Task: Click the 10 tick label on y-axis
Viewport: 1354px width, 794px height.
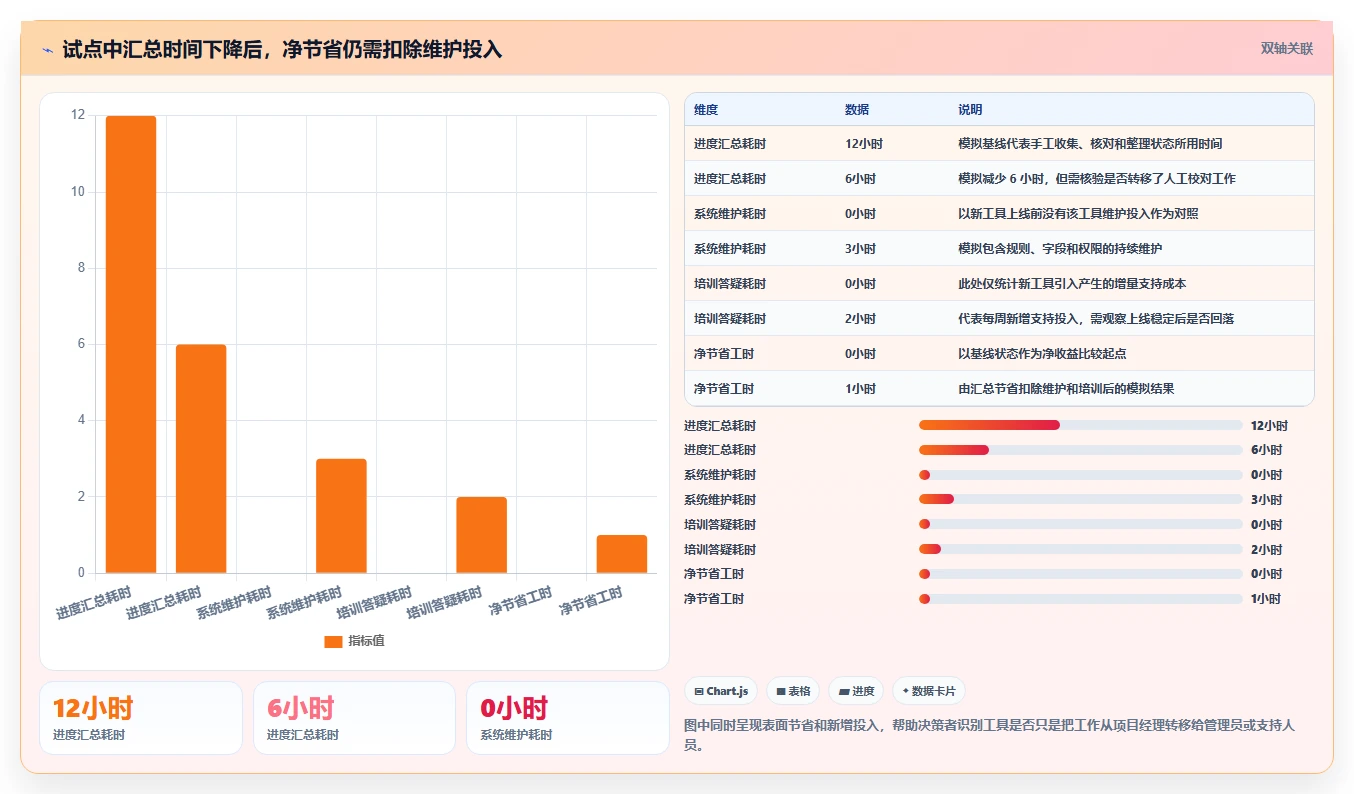Action: 78,192
